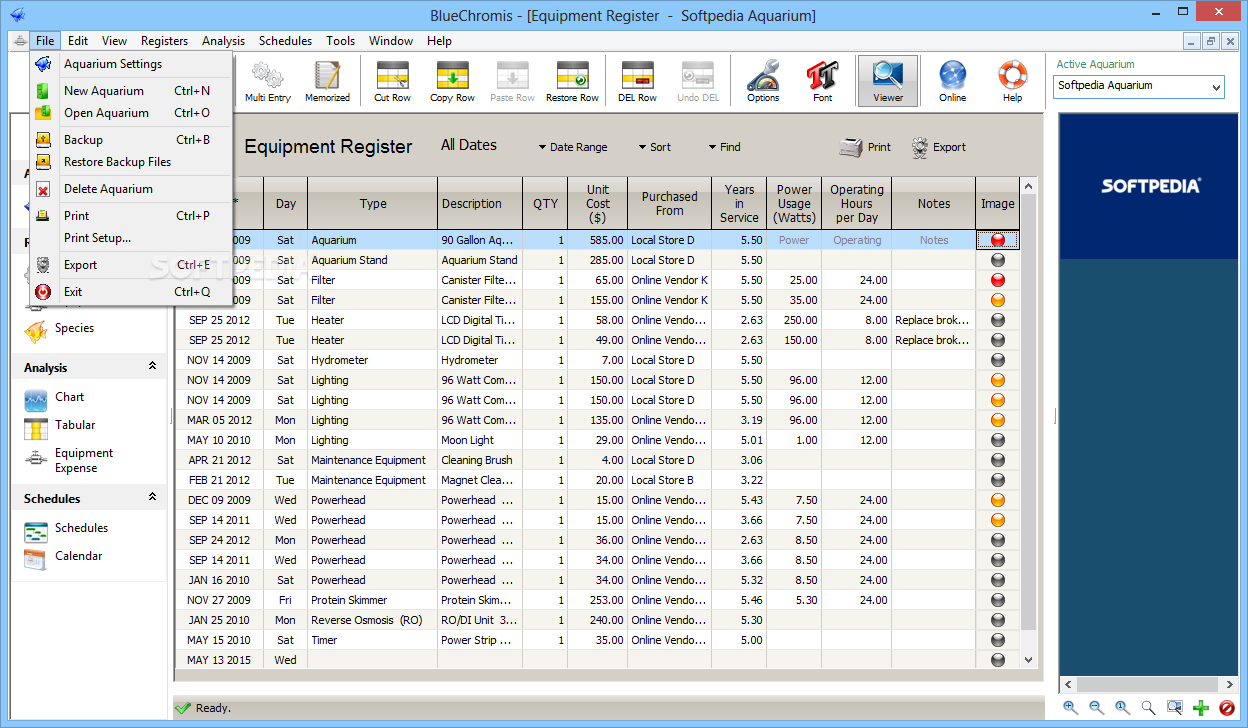This screenshot has width=1248, height=728.
Task: Click zoom in magnifier in viewer
Action: tap(1071, 707)
